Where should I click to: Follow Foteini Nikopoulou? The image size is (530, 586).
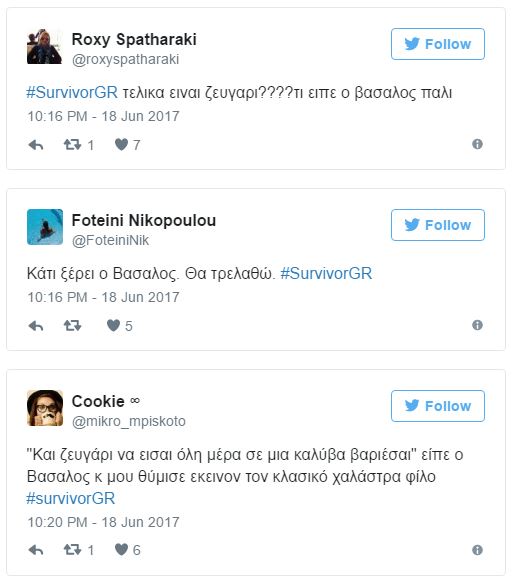[438, 225]
